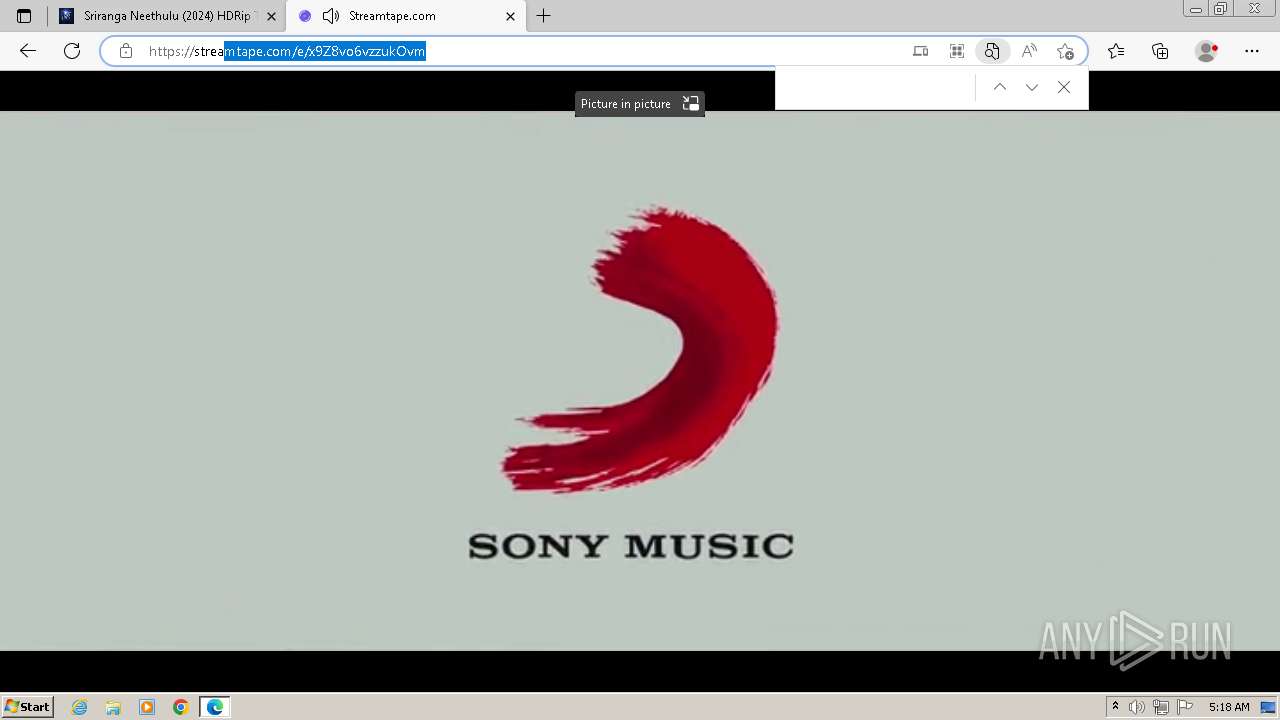The image size is (1280, 720).
Task: Click the show desktop tray button
Action: [1268, 707]
